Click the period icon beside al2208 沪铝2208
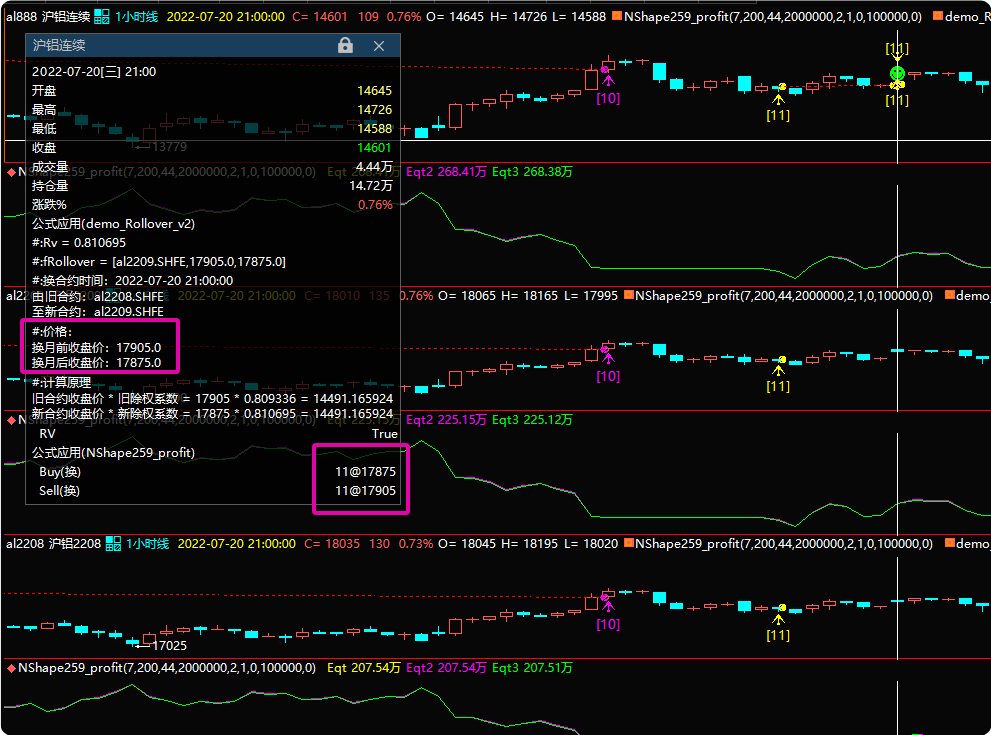This screenshot has width=991, height=735. click(116, 544)
